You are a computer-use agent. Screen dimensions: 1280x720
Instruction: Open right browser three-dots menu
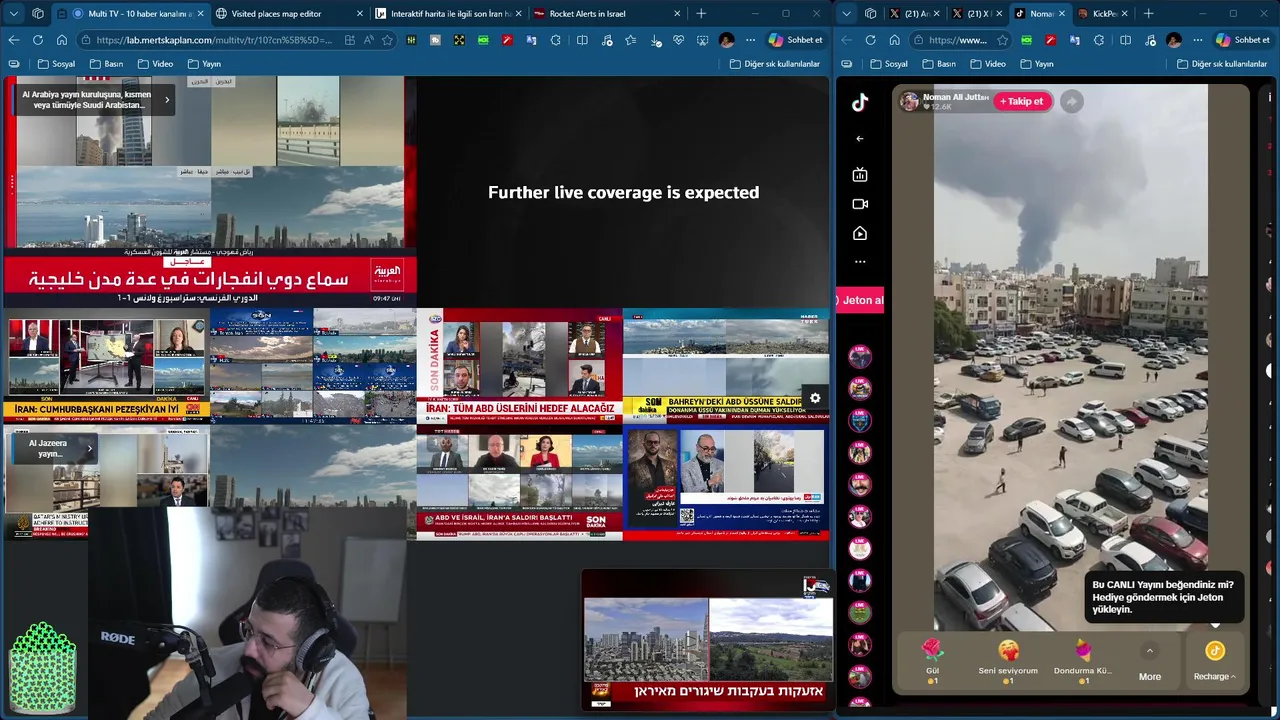pyautogui.click(x=1197, y=40)
